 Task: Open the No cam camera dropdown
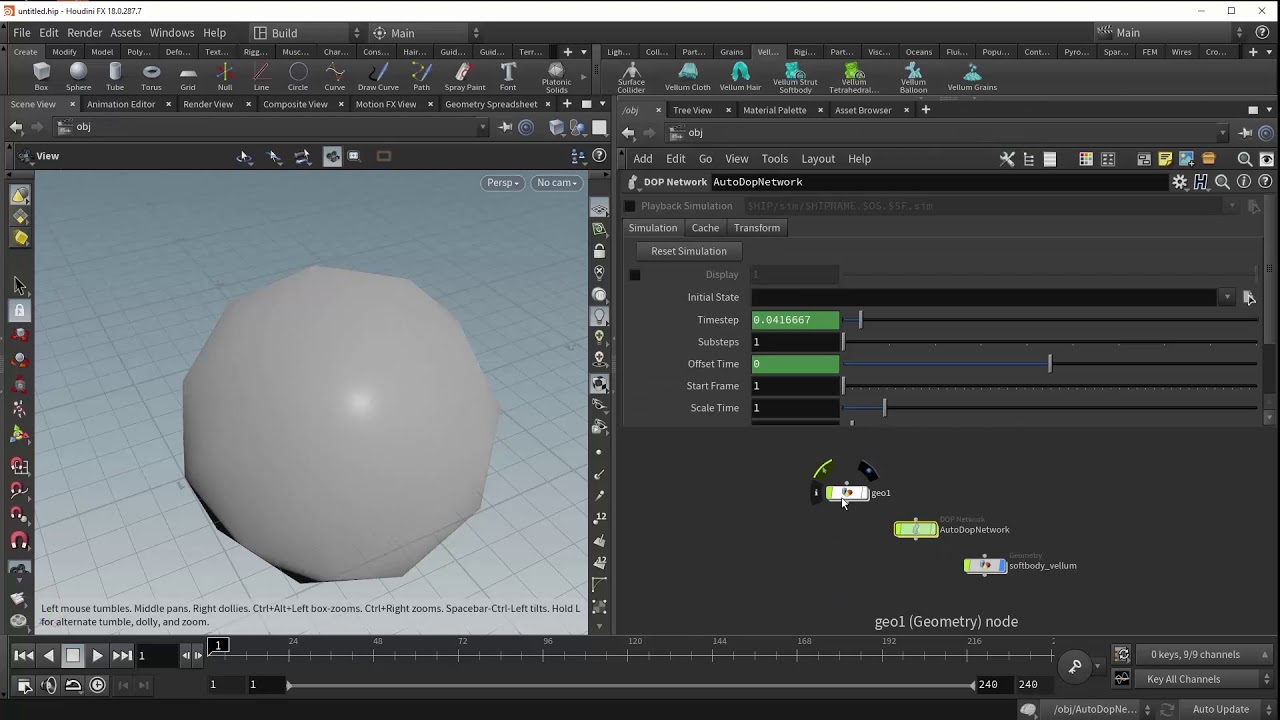[x=556, y=183]
